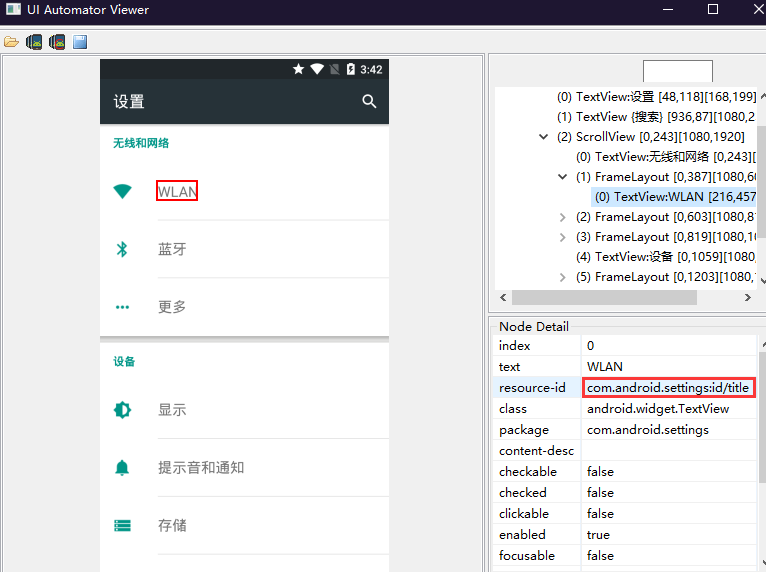Click the Node Detail vertical scrollbar thumb
The width and height of the screenshot is (766, 572).
[762, 416]
